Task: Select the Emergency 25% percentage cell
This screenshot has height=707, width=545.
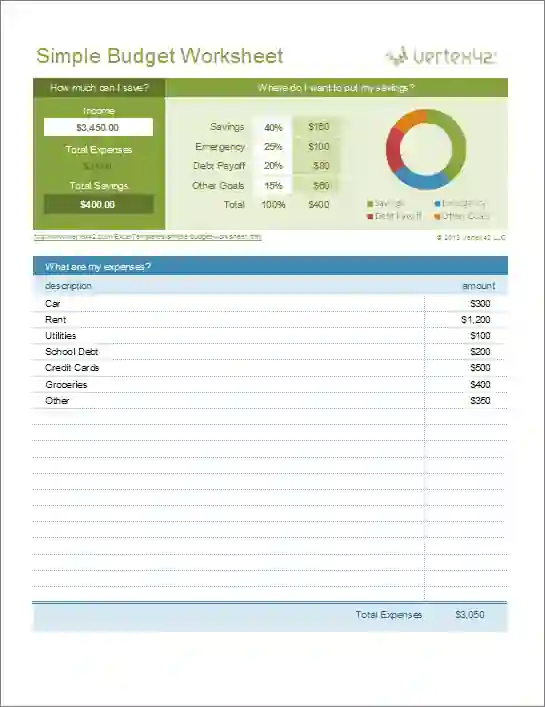Action: pos(273,147)
